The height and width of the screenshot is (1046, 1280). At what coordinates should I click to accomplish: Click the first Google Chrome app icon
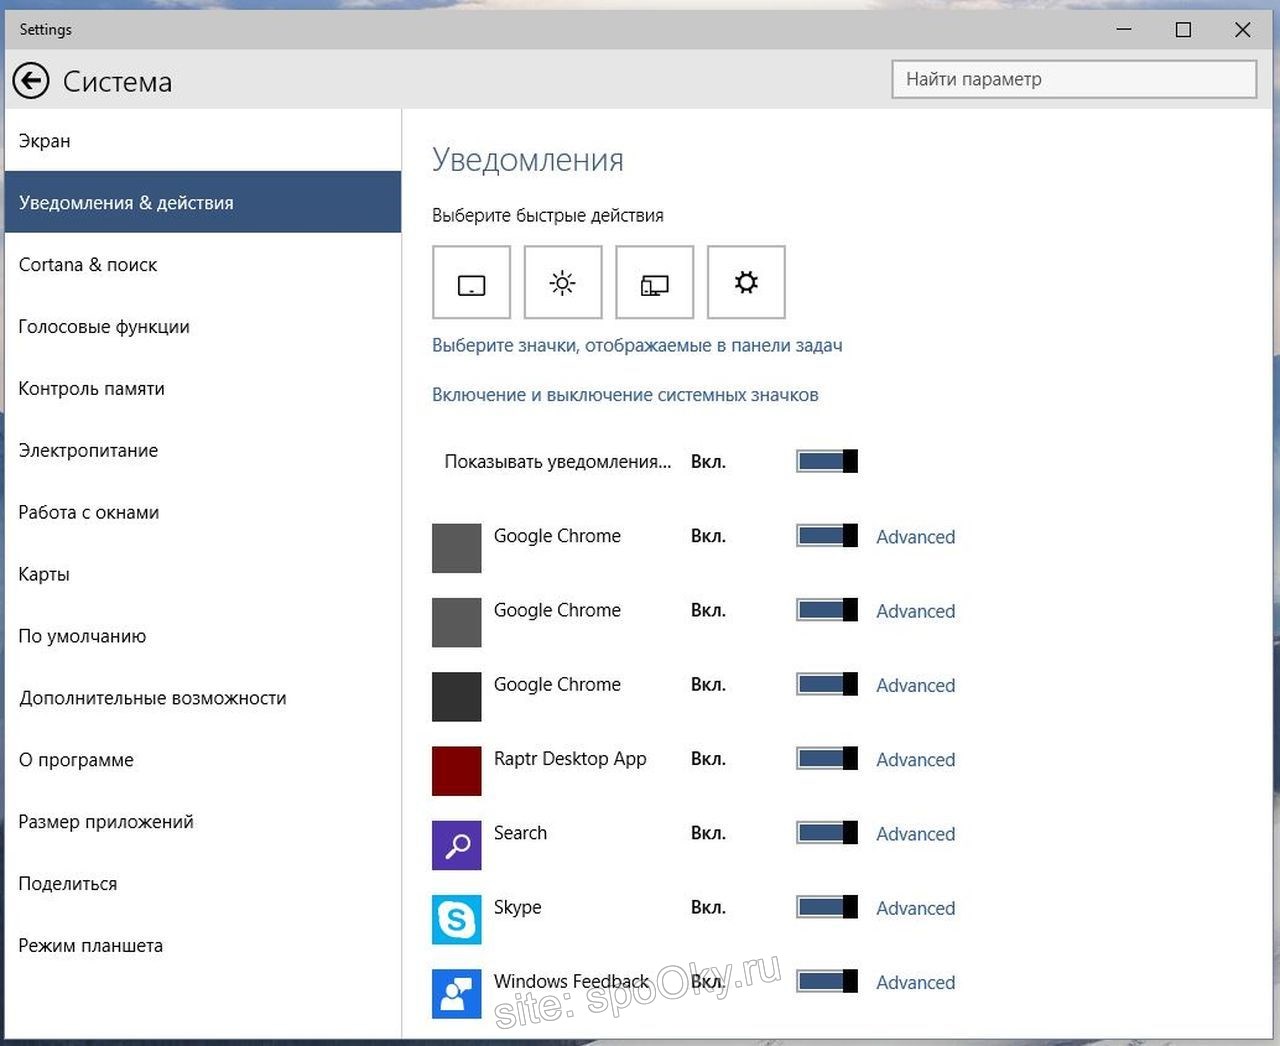[x=457, y=548]
